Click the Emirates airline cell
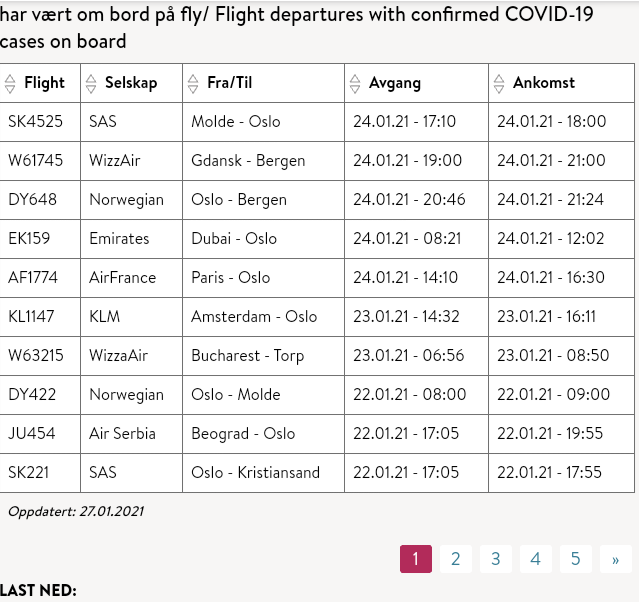Screen dimensions: 639x602 point(119,239)
